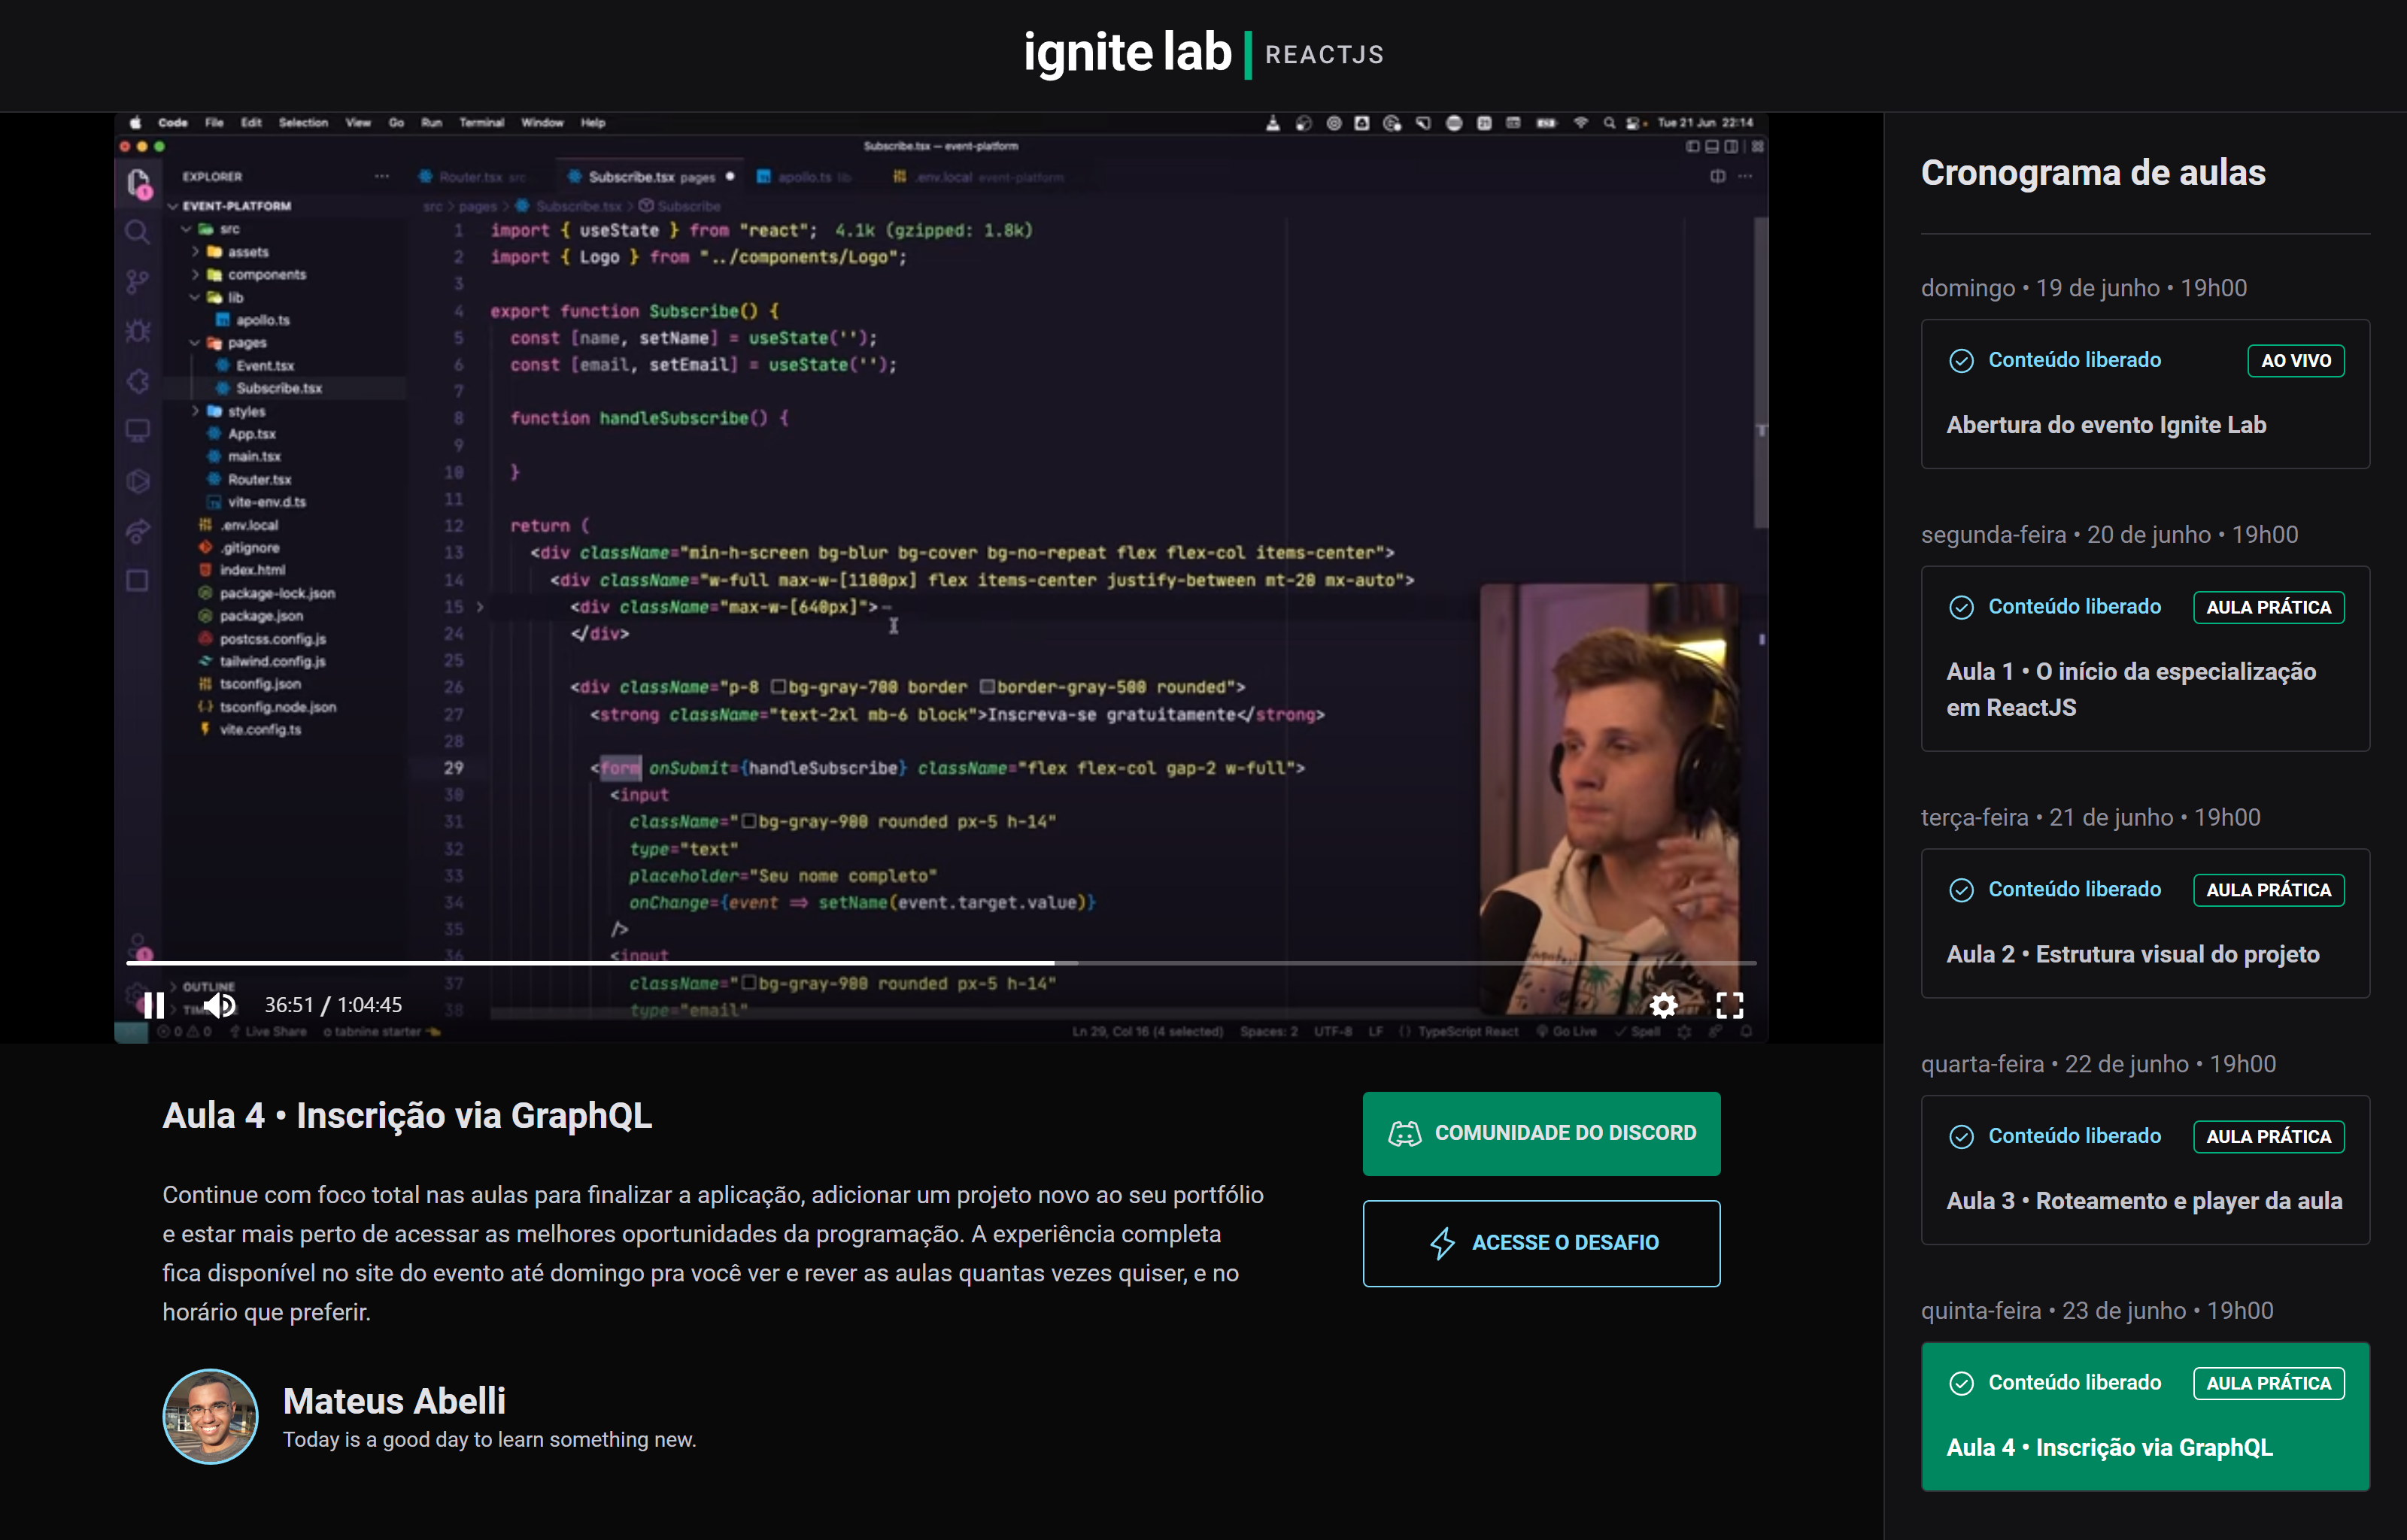
Task: Mute the video volume icon
Action: coord(220,1005)
